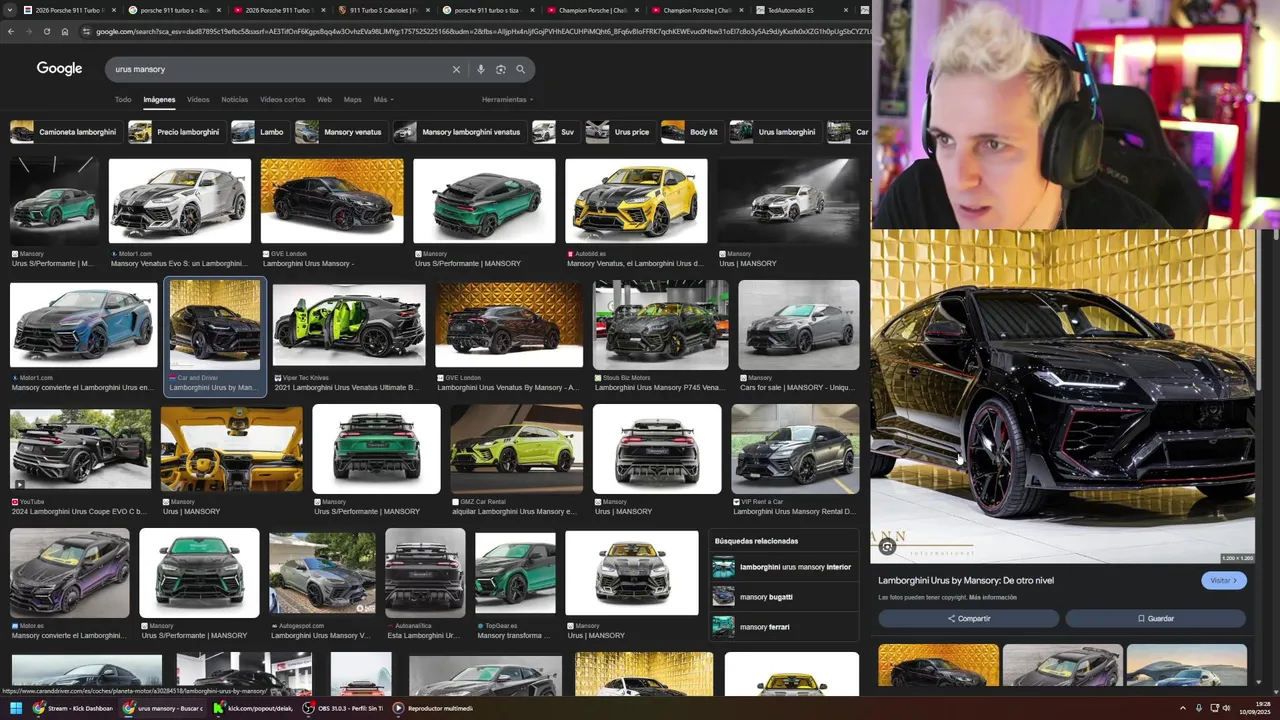
Task: Select the Mansory lamborghini venatus chip
Action: click(x=459, y=132)
